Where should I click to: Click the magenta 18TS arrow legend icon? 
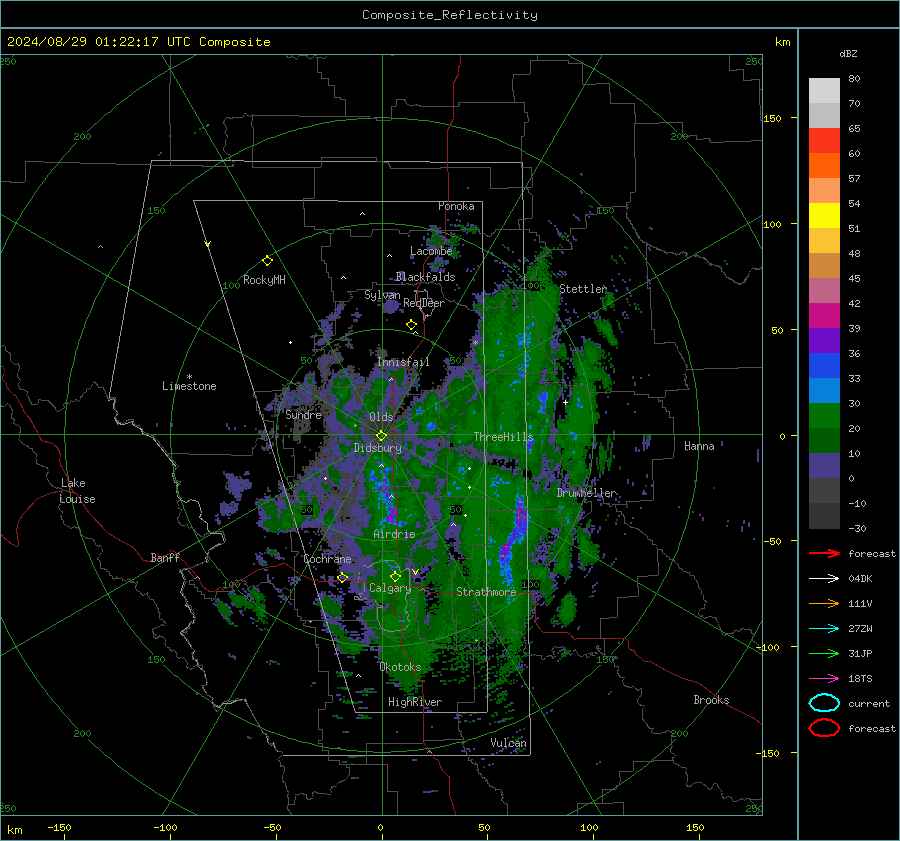(x=824, y=679)
